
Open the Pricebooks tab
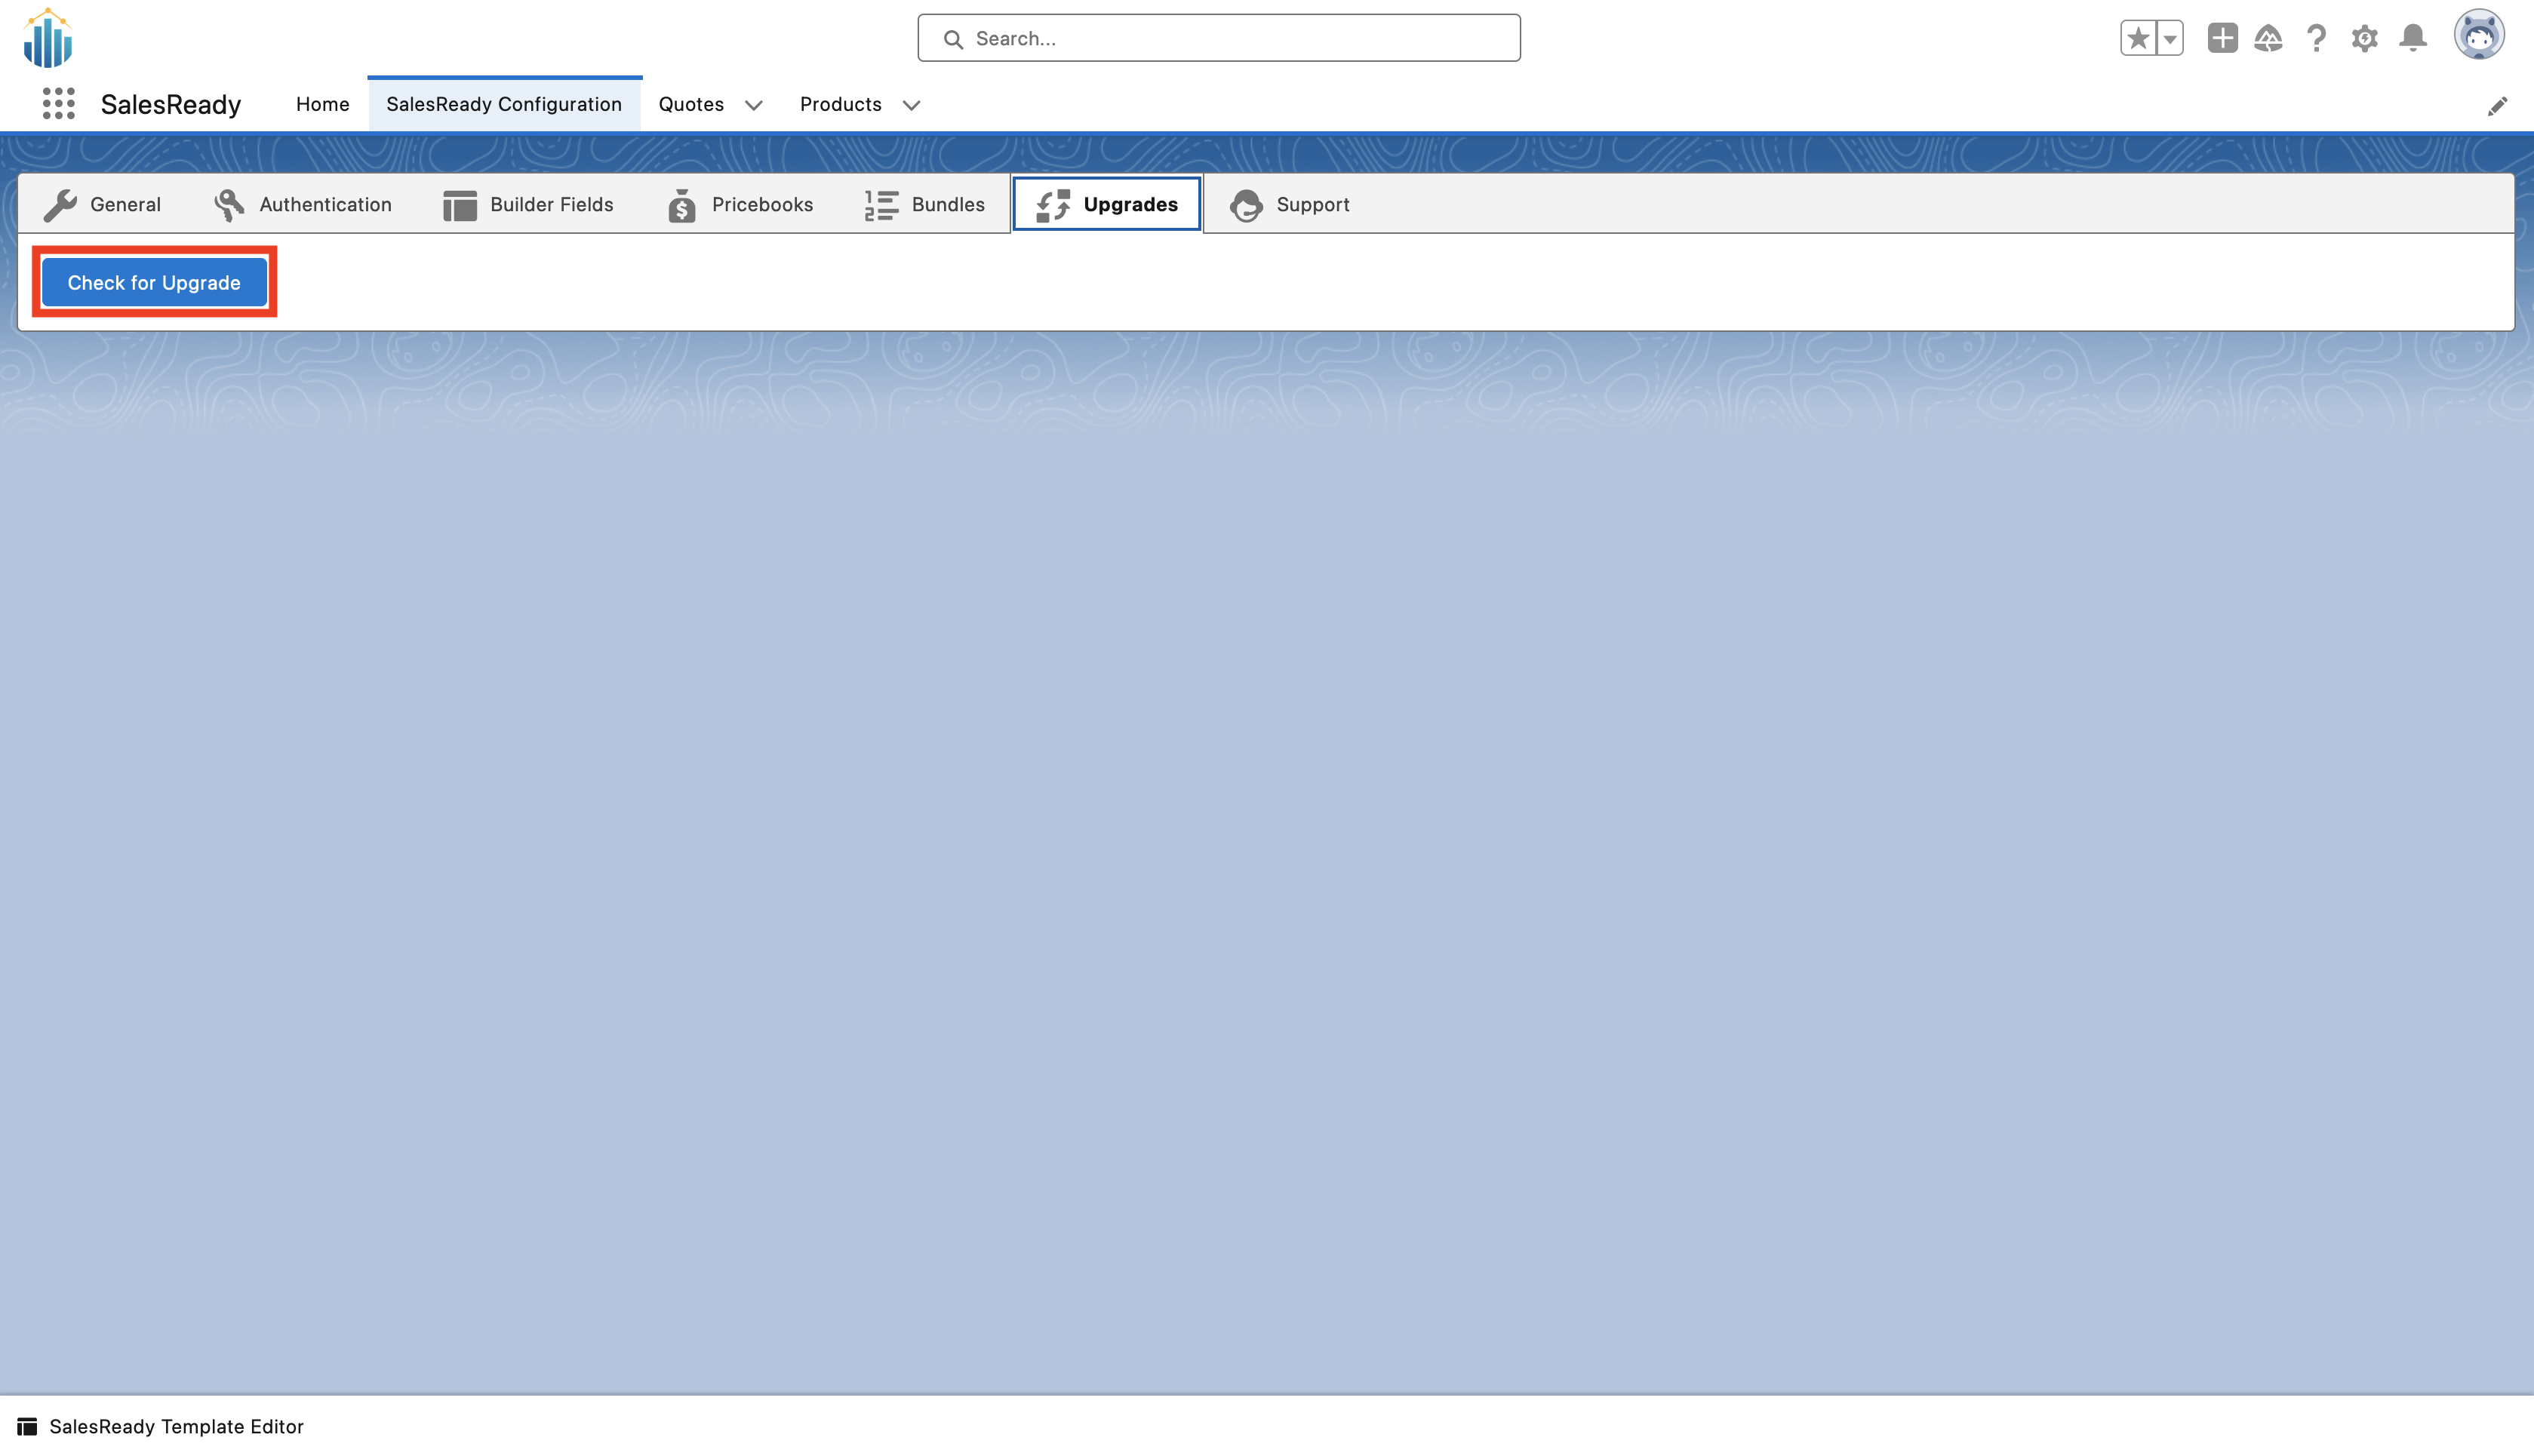pos(740,204)
